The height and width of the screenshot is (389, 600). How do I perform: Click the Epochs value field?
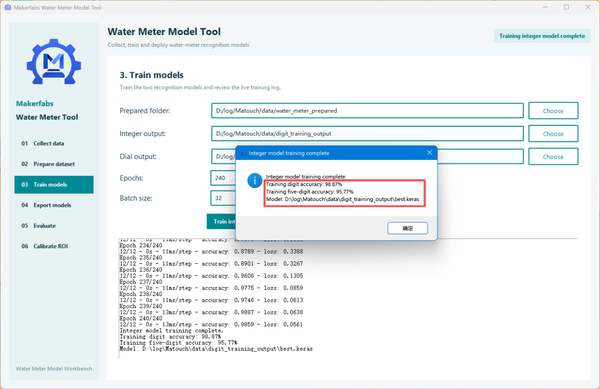(223, 178)
